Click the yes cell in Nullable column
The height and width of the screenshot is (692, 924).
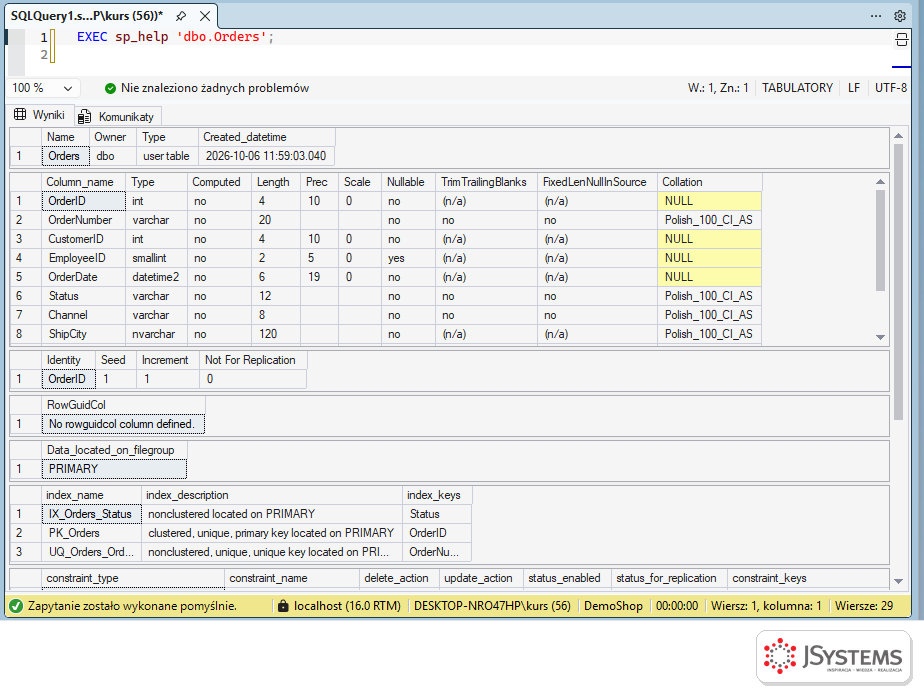pos(409,258)
